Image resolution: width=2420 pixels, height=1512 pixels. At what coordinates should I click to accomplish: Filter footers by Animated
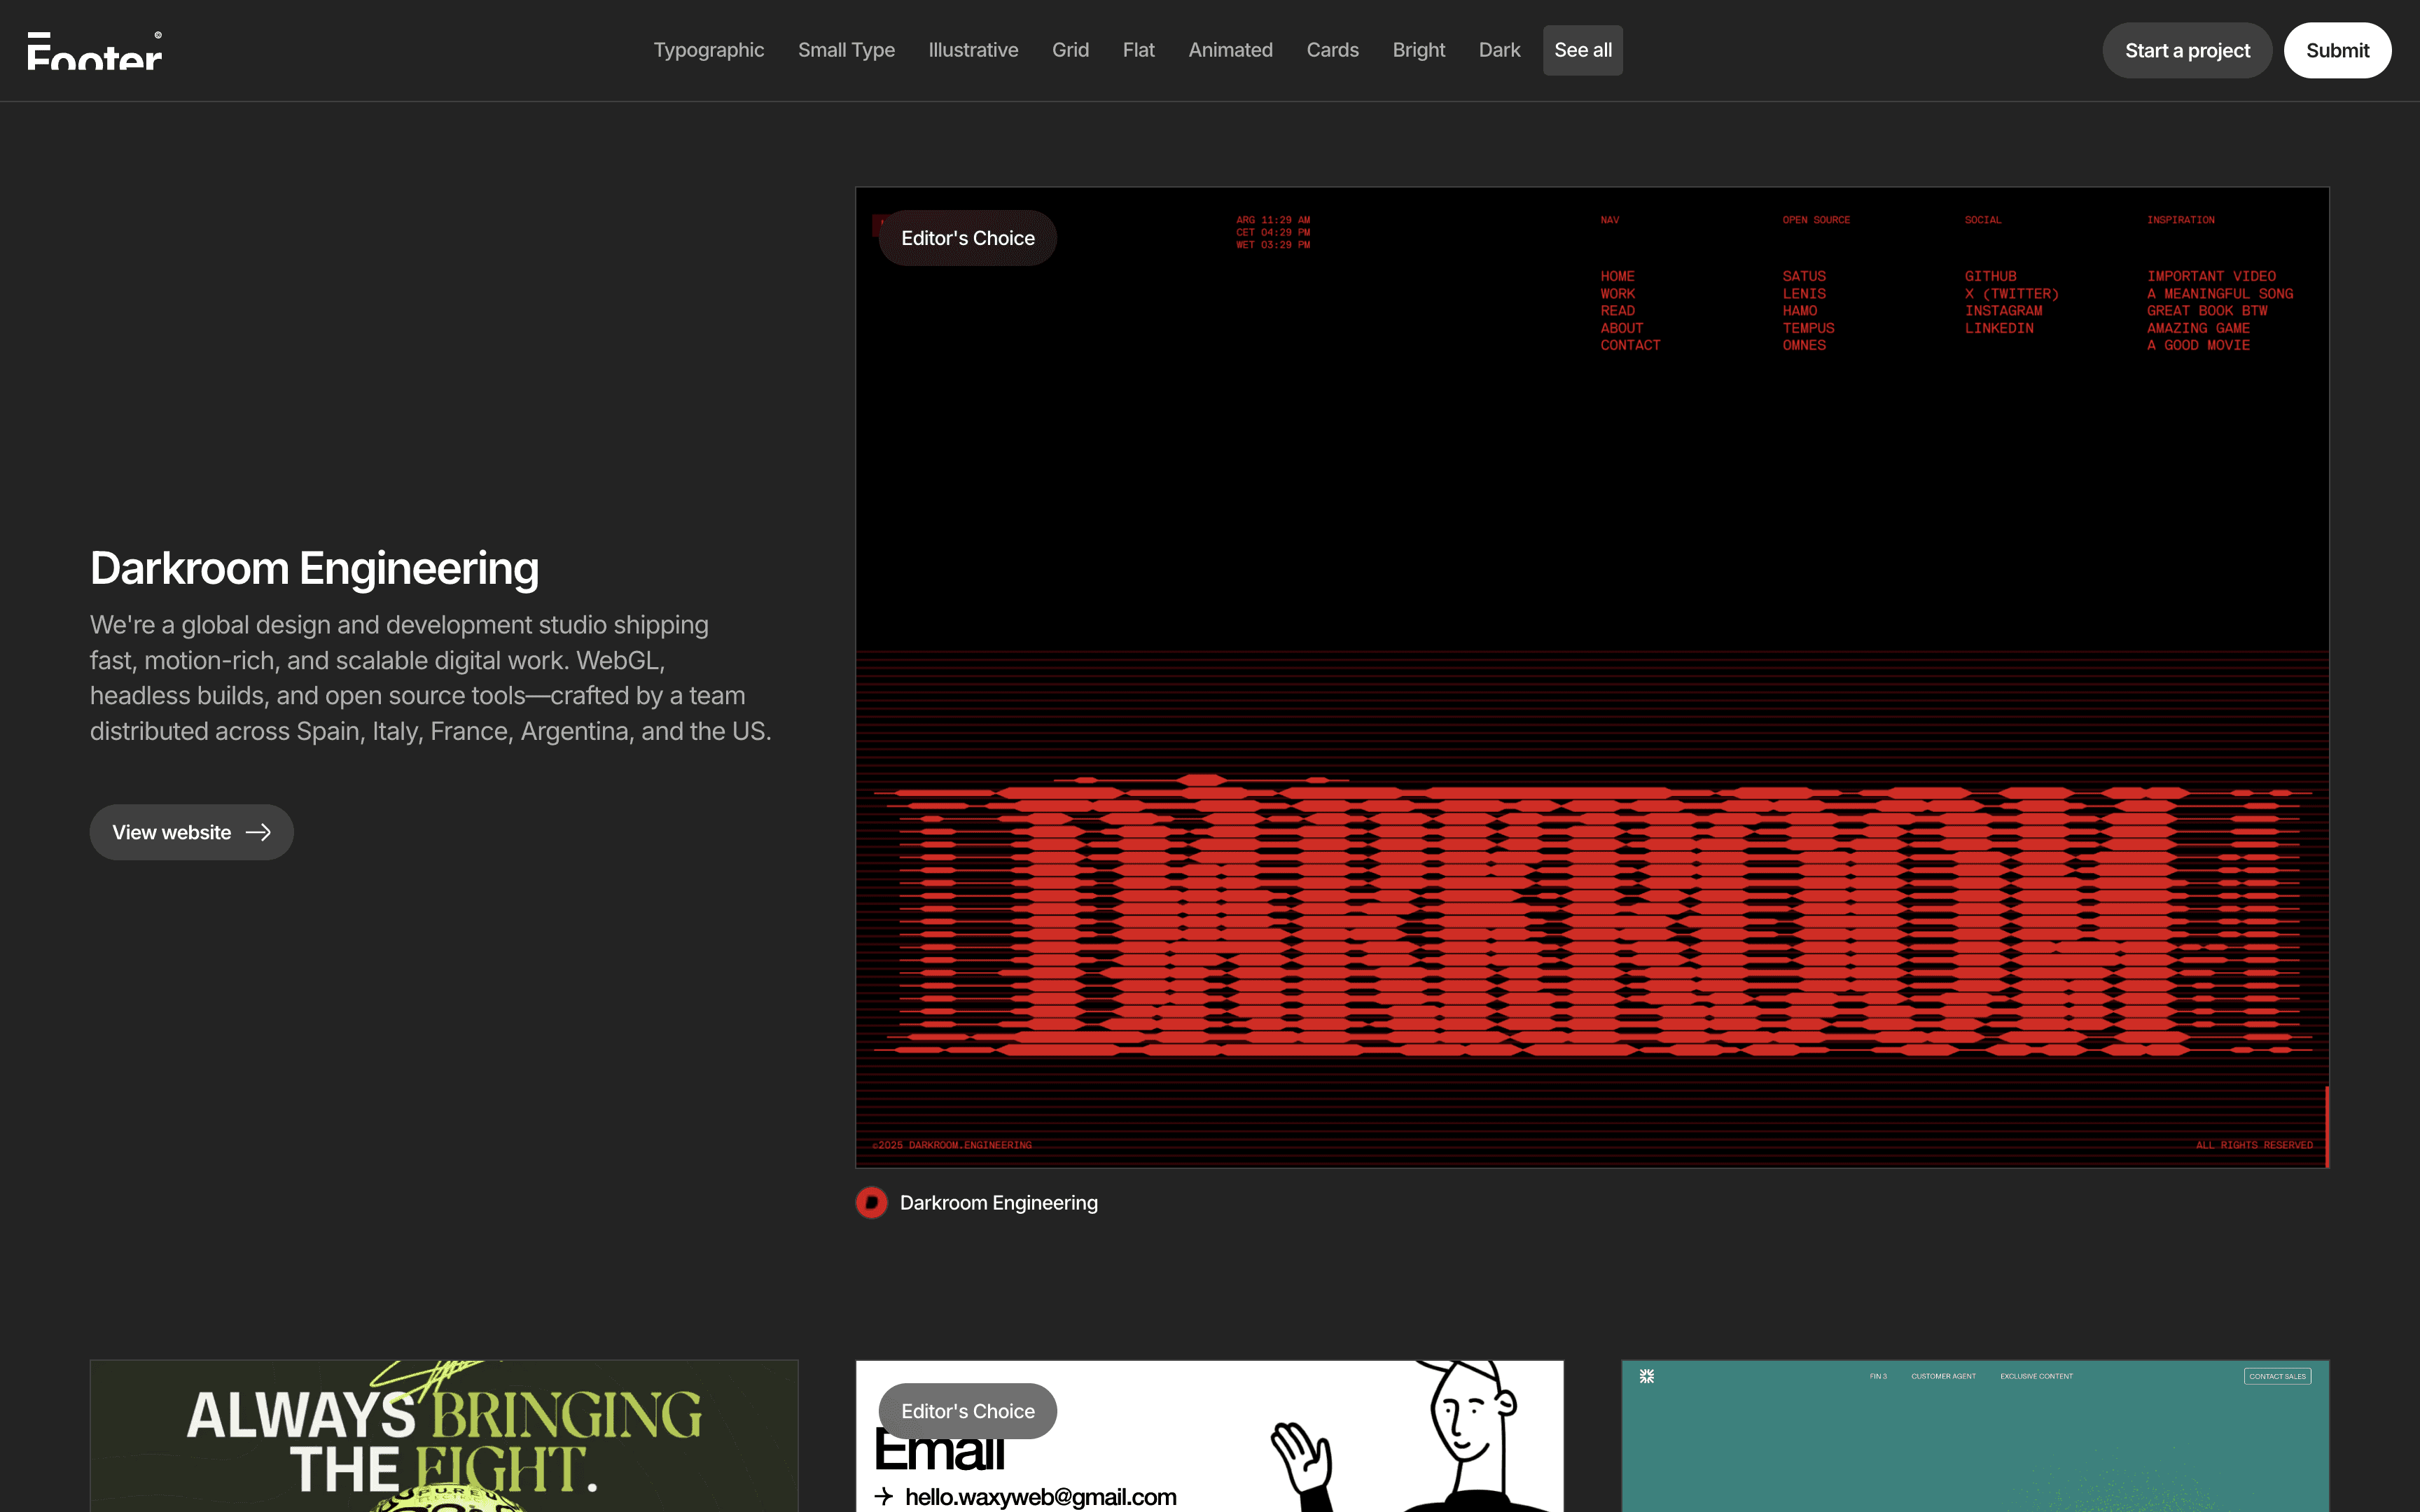coord(1230,50)
